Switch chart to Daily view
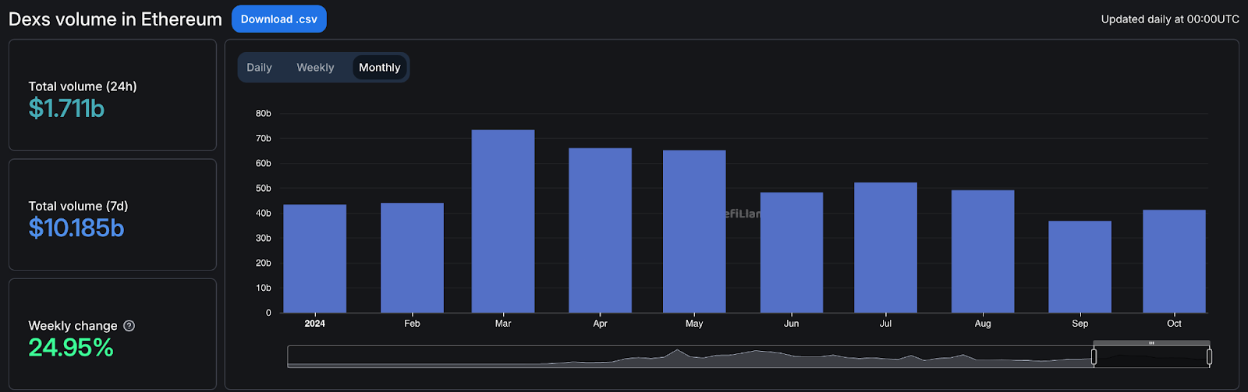 click(x=259, y=67)
